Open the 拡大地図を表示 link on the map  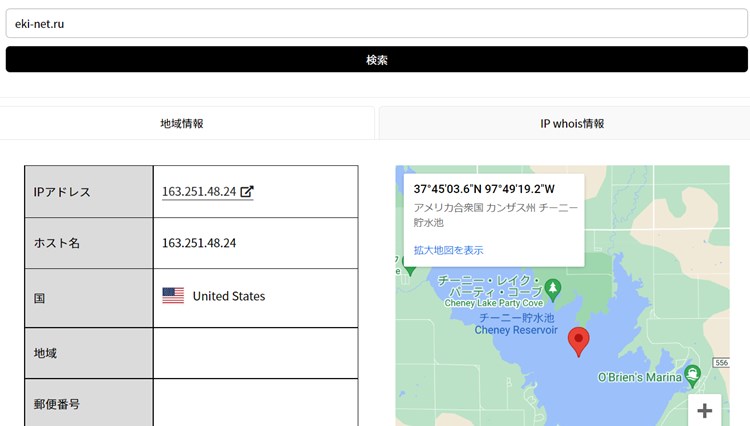pos(448,250)
